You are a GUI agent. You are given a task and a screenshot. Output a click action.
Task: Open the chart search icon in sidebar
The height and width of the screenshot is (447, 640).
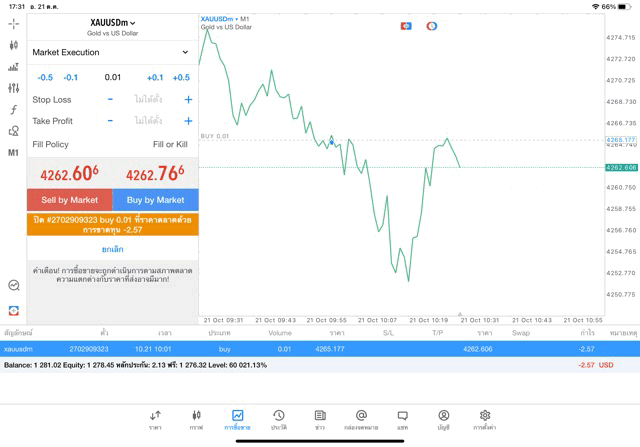[13, 286]
